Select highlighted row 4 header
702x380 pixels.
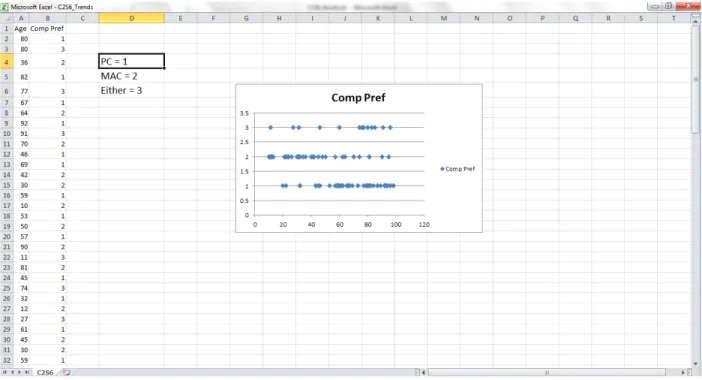(x=6, y=62)
